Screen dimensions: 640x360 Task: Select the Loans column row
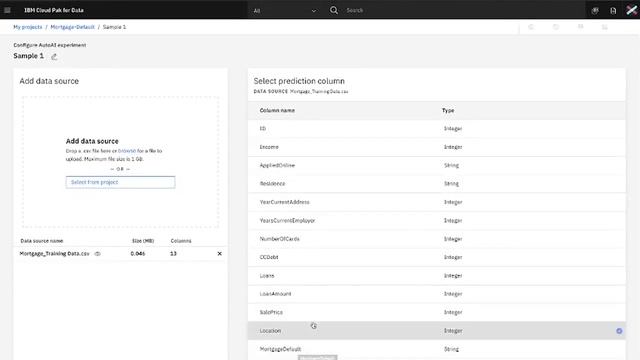[436, 276]
